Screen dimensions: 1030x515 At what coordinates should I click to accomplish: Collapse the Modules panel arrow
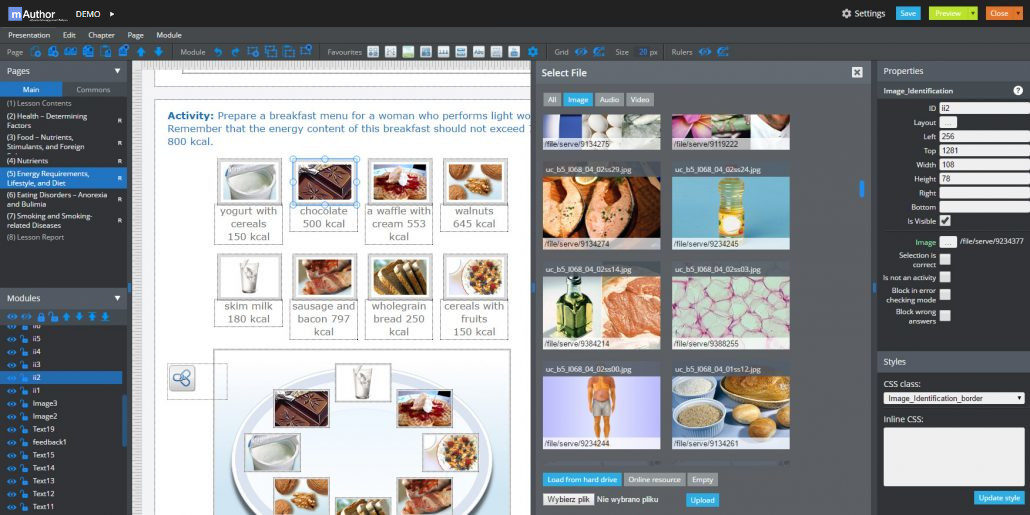[118, 298]
